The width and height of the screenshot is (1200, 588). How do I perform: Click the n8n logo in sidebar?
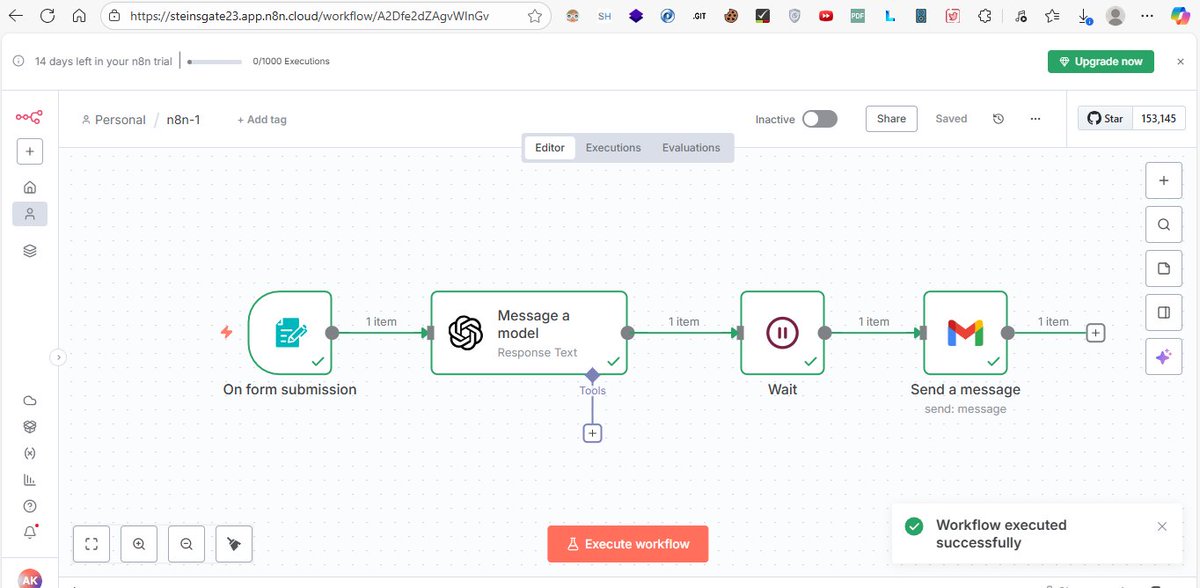pos(29,117)
